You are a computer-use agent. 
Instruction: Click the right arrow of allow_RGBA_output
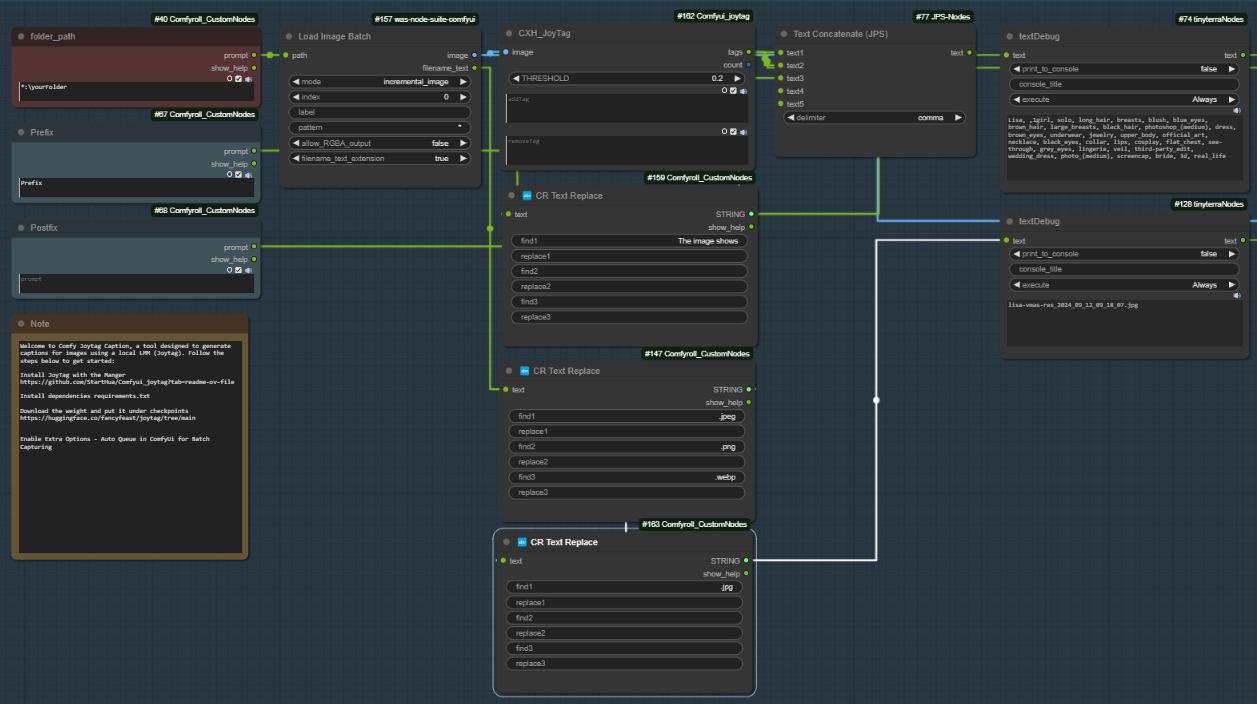[463, 143]
